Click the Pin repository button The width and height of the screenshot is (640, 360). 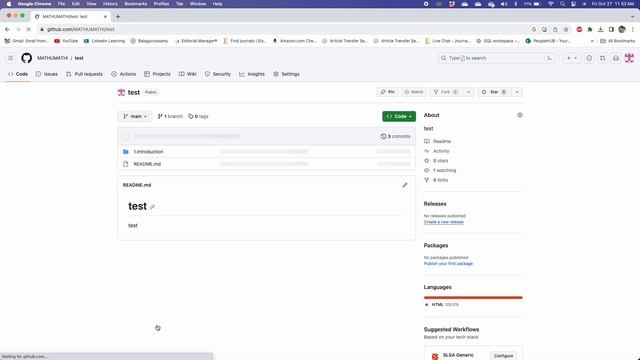(387, 92)
